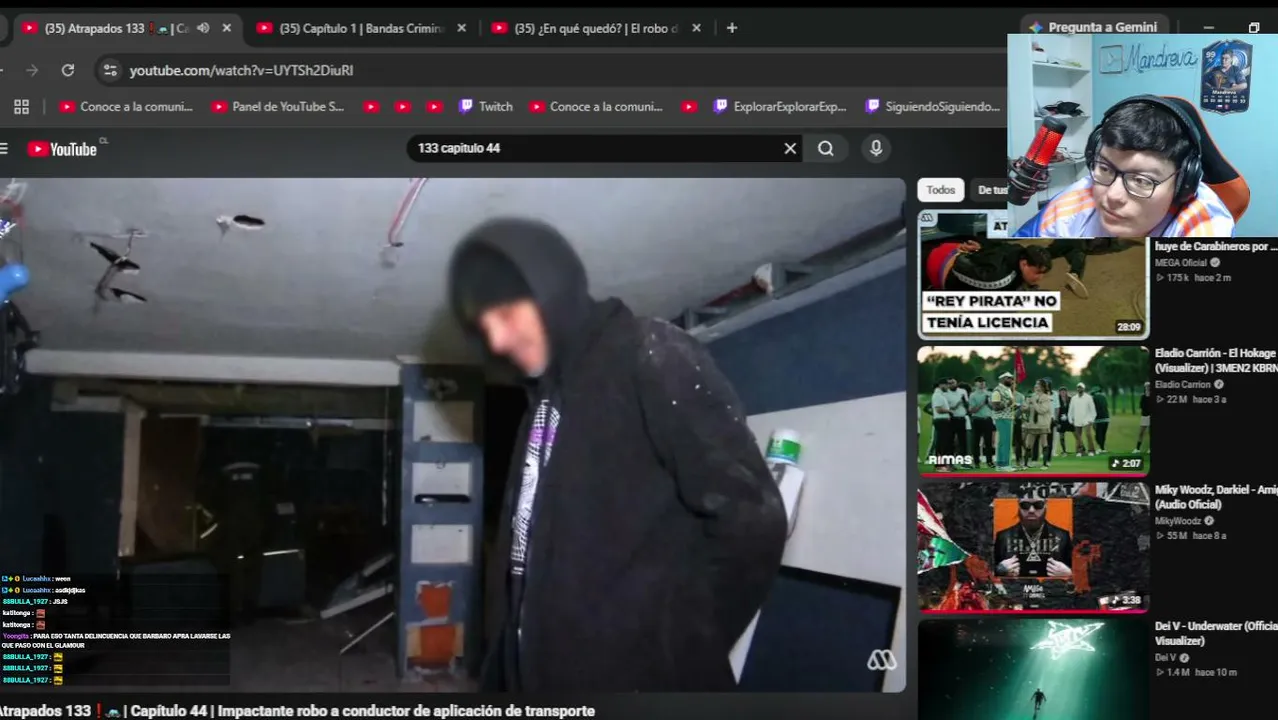Run search with the magnifier icon
Viewport: 1278px width, 720px height.
826,148
